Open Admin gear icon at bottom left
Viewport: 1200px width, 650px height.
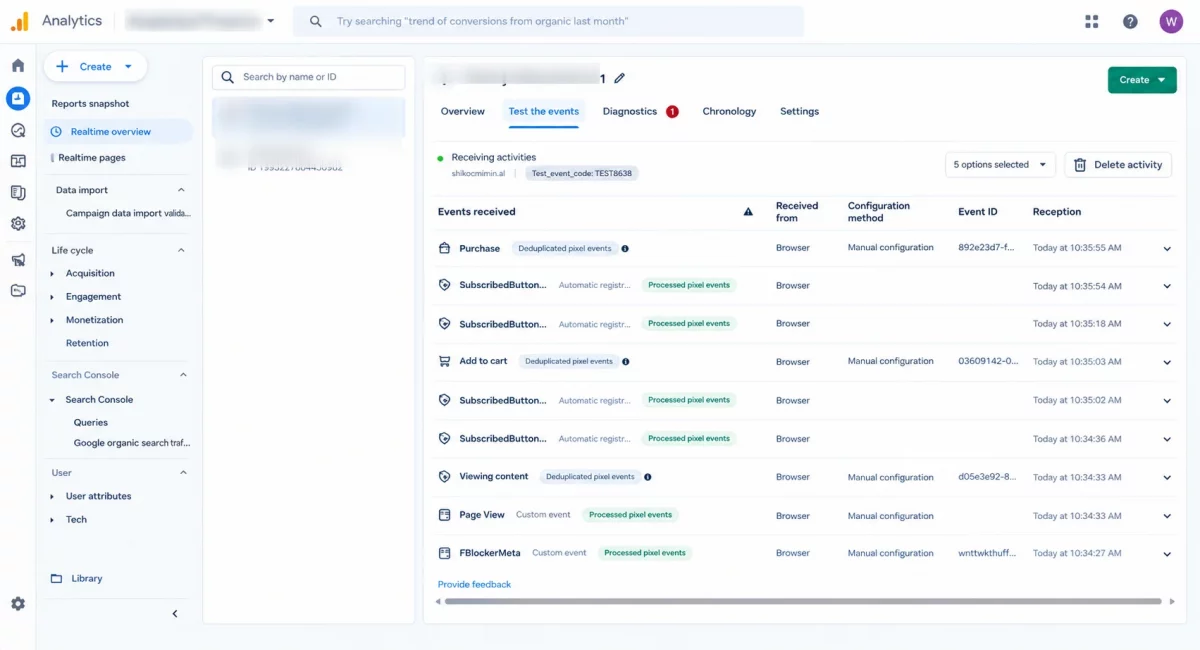click(x=18, y=604)
